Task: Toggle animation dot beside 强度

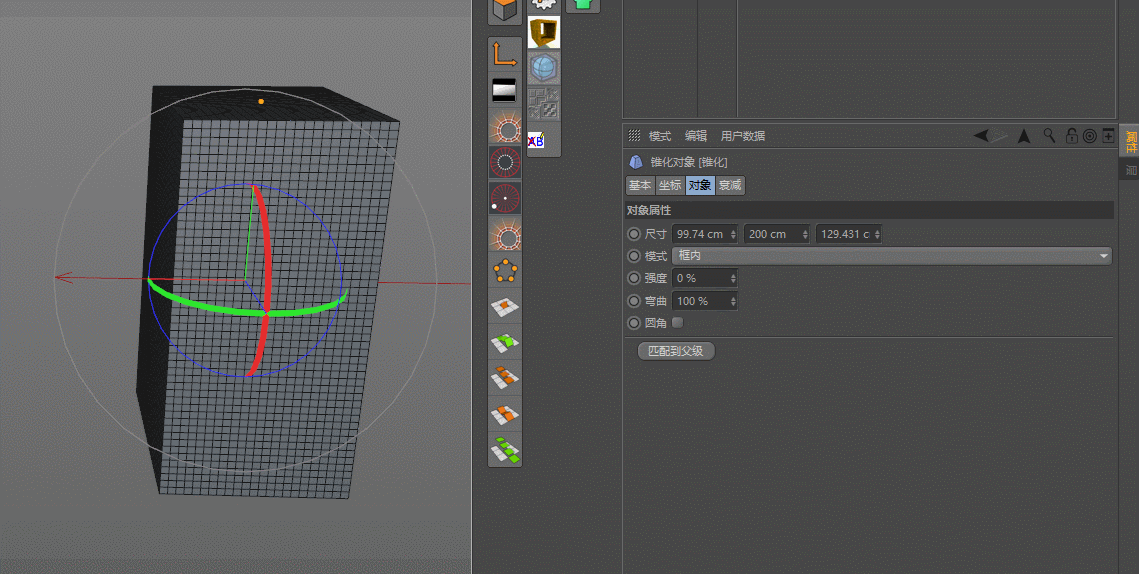Action: [x=634, y=278]
